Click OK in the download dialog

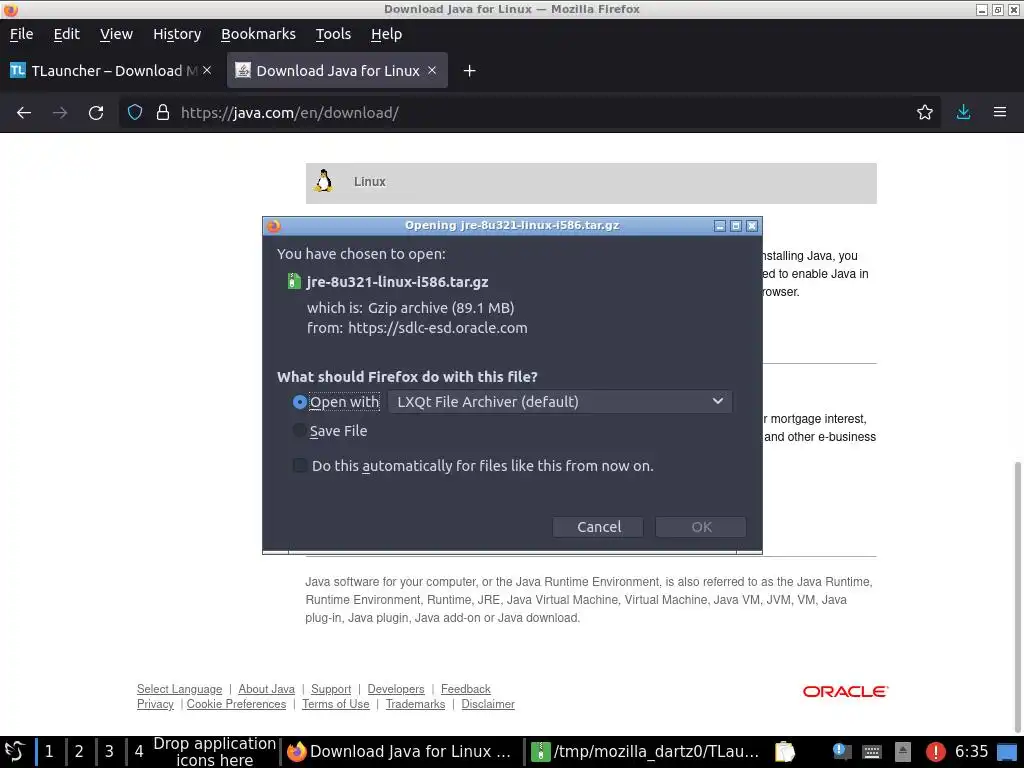pos(701,527)
